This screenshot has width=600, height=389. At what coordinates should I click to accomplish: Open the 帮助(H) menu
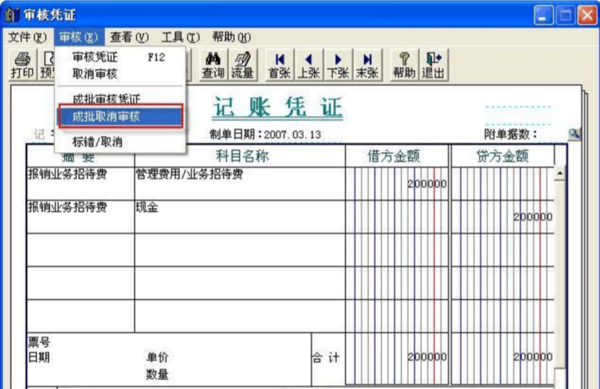(232, 37)
